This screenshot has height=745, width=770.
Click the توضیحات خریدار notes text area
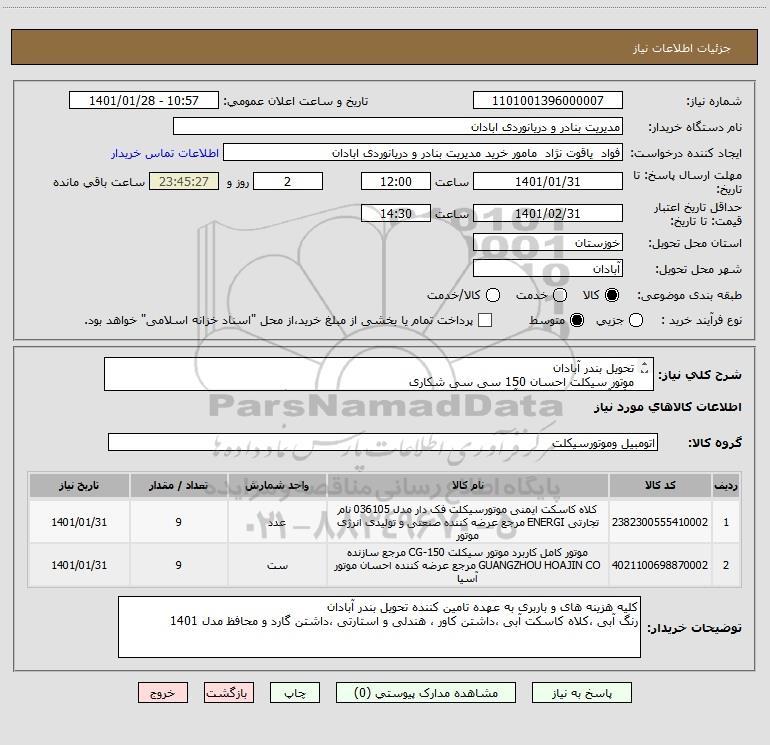click(379, 627)
